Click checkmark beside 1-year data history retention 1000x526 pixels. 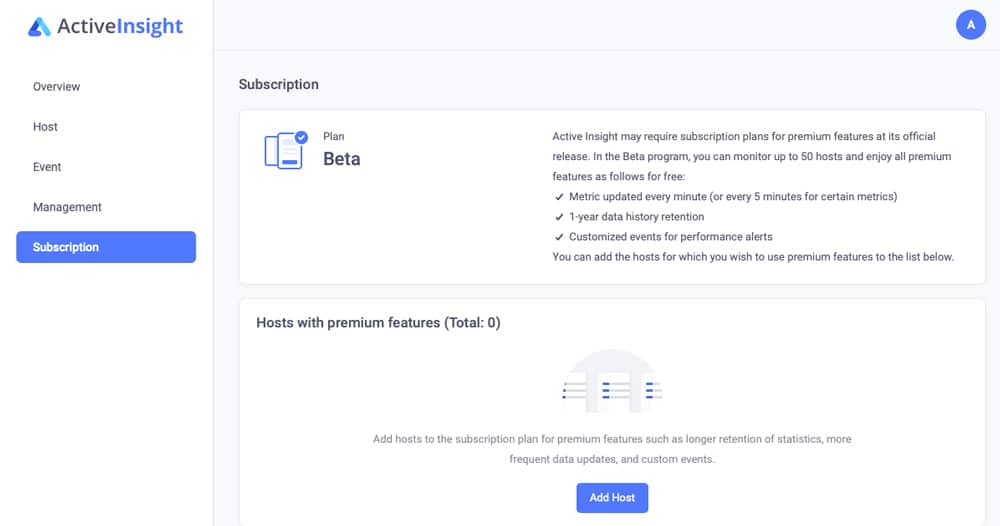coord(559,217)
